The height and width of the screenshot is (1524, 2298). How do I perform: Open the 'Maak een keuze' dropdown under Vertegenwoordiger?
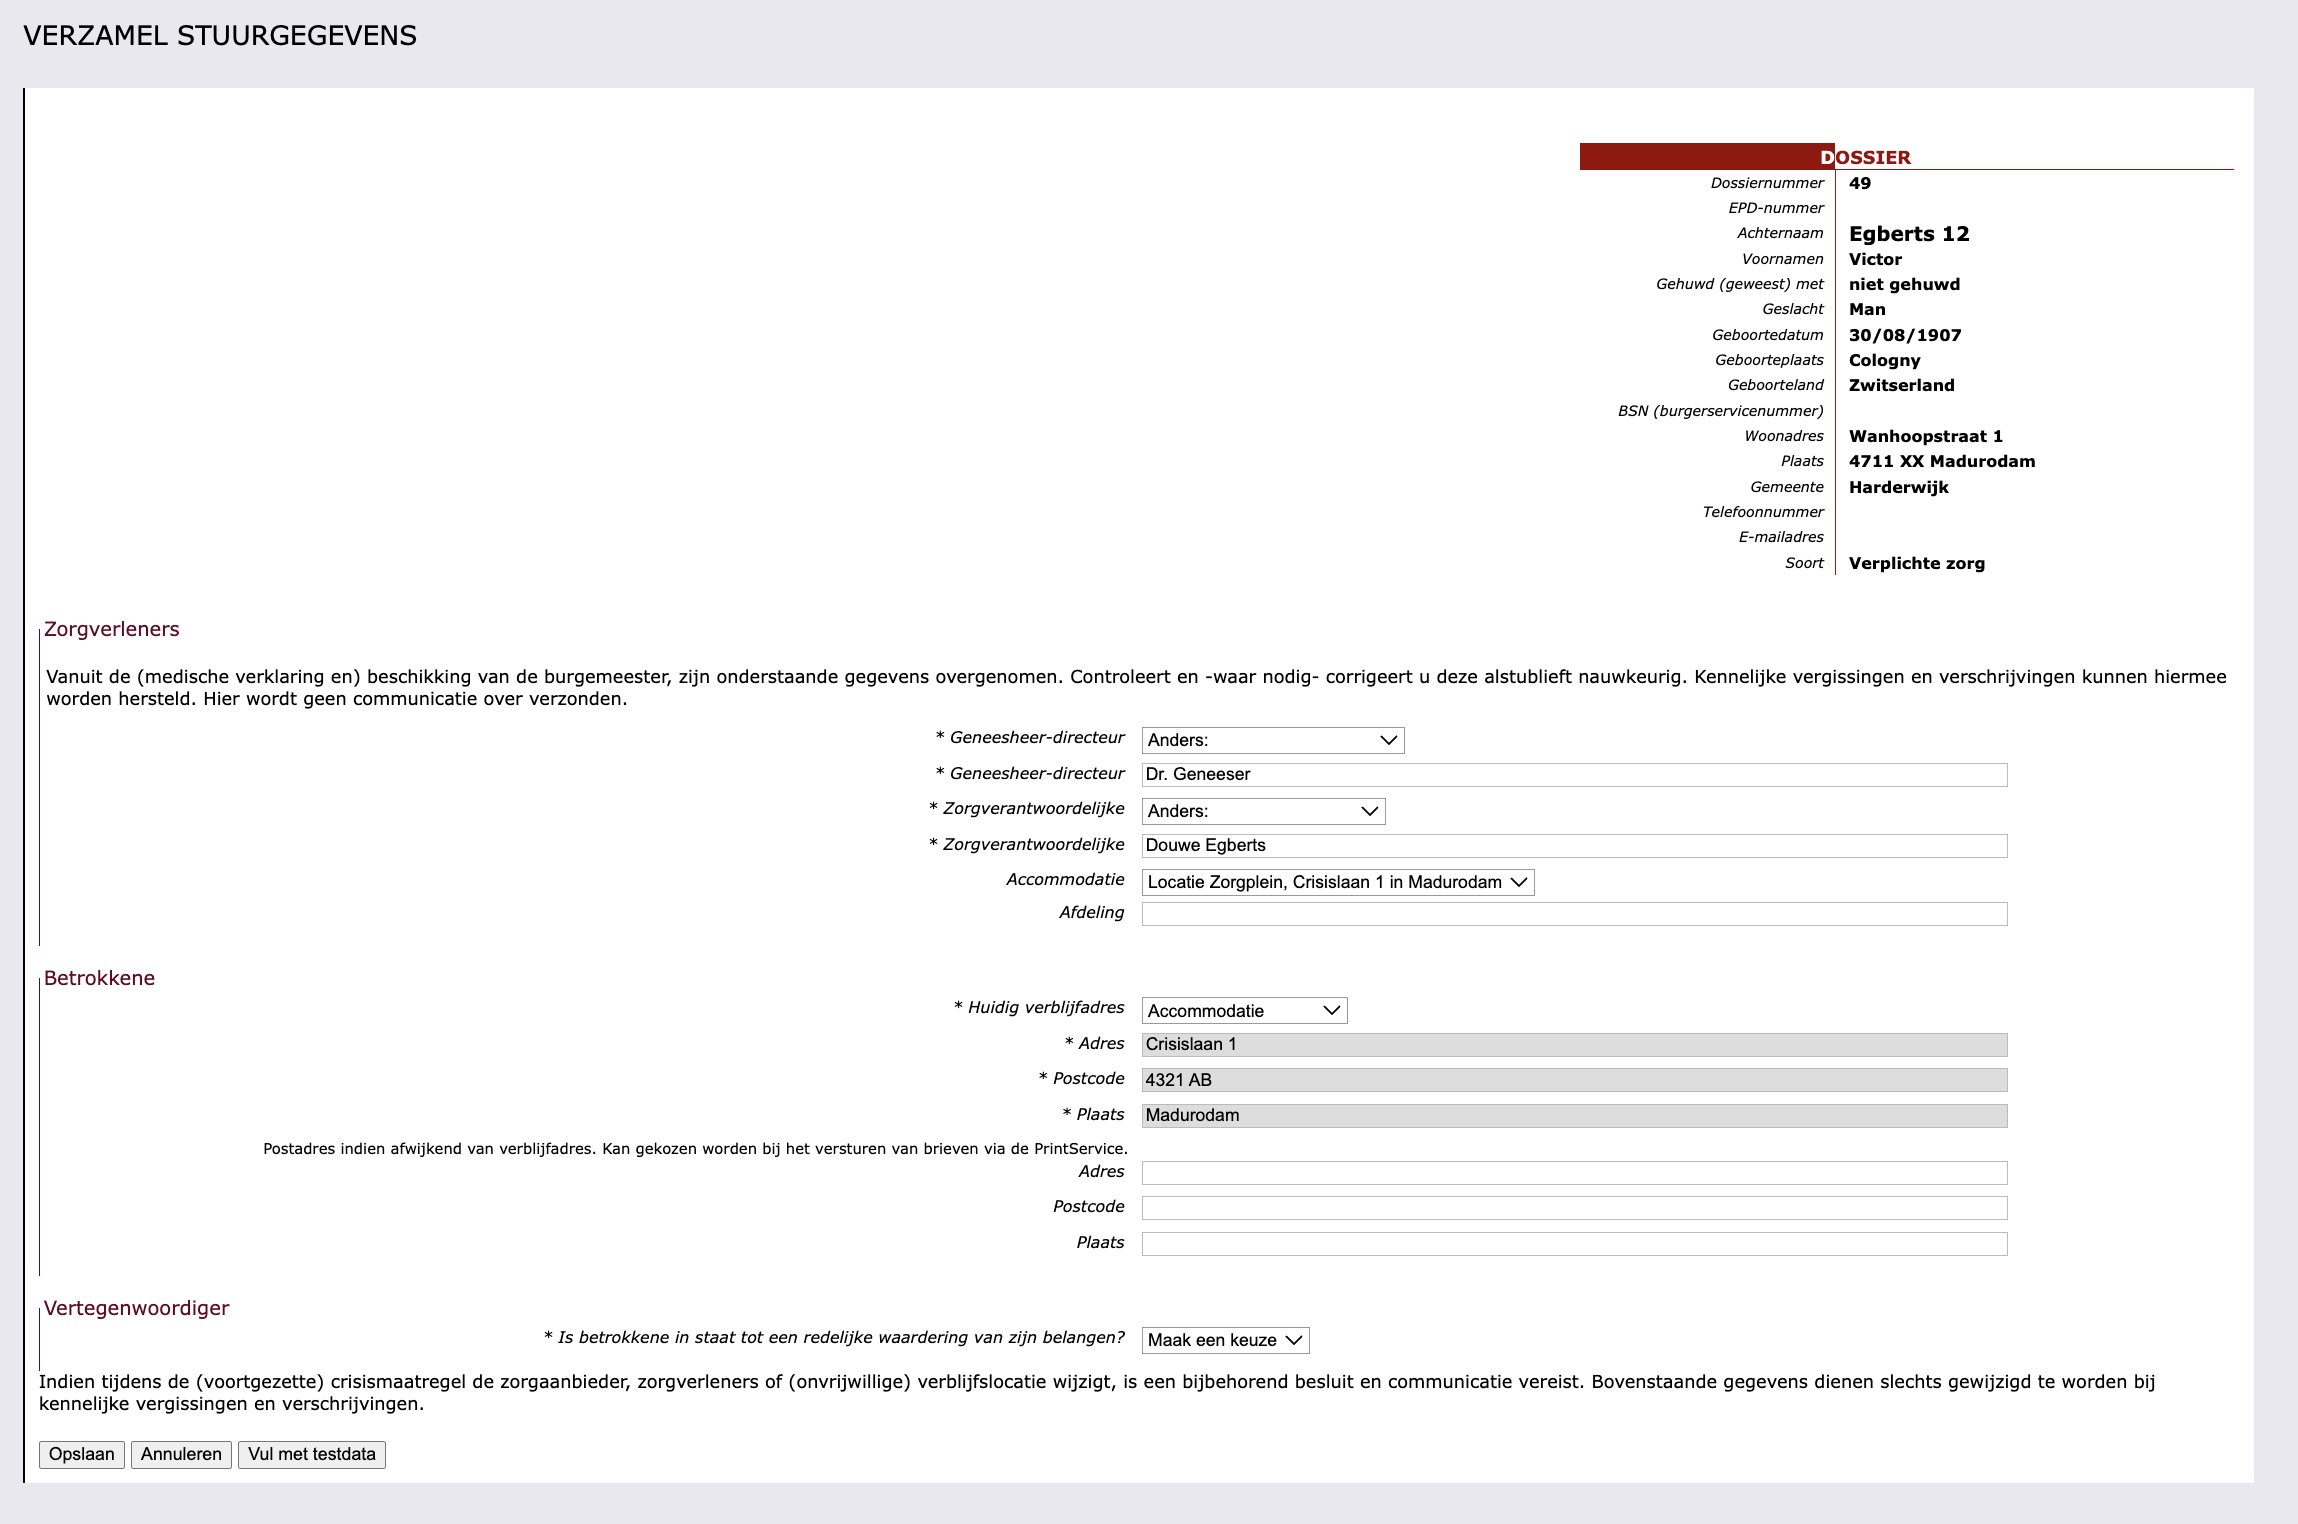(1224, 1340)
